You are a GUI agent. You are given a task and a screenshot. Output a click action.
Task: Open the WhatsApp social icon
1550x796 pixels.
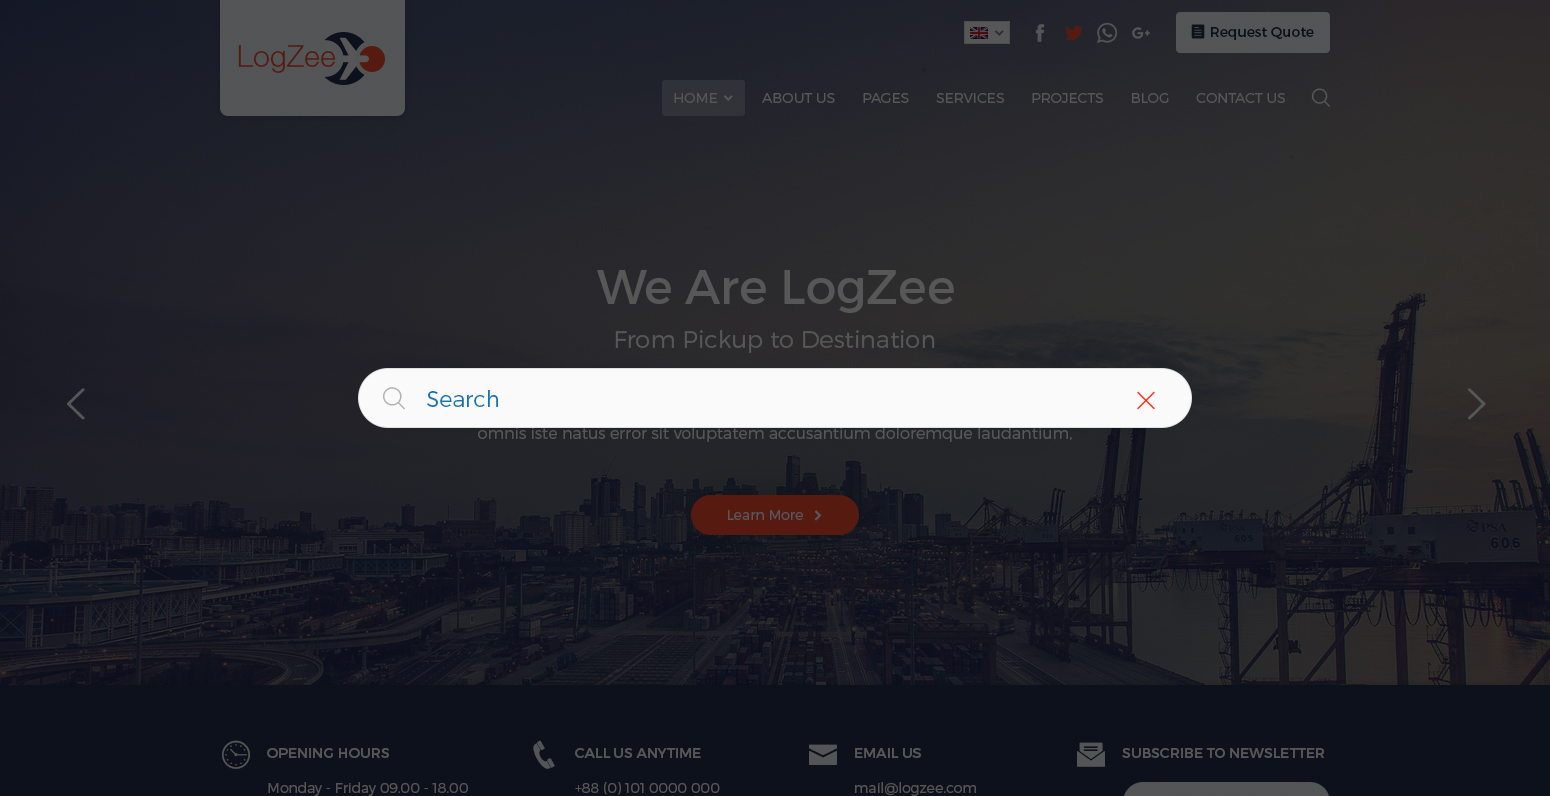click(x=1107, y=33)
